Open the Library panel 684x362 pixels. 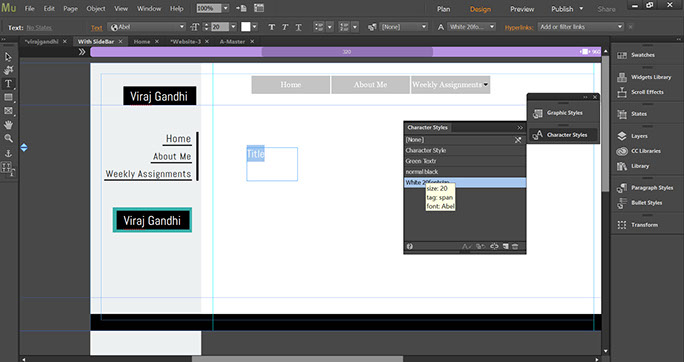(x=633, y=166)
